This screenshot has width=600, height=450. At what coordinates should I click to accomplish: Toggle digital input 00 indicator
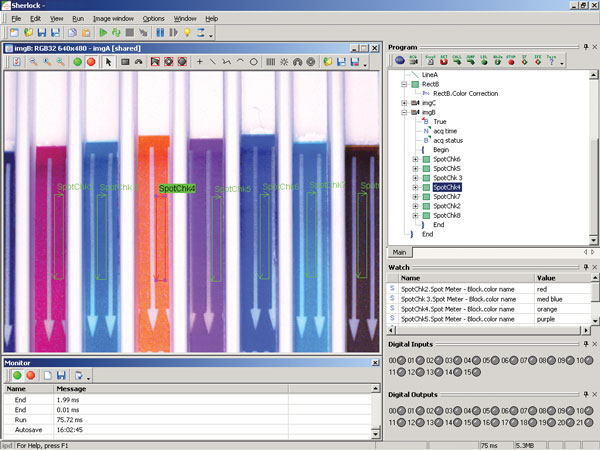click(x=401, y=360)
